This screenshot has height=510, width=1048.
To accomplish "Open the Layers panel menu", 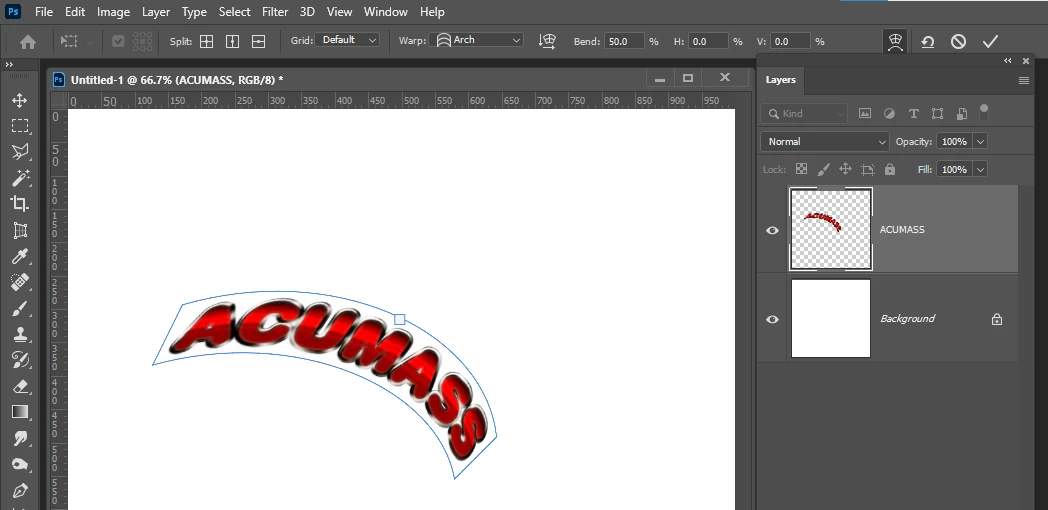I will pyautogui.click(x=1023, y=80).
